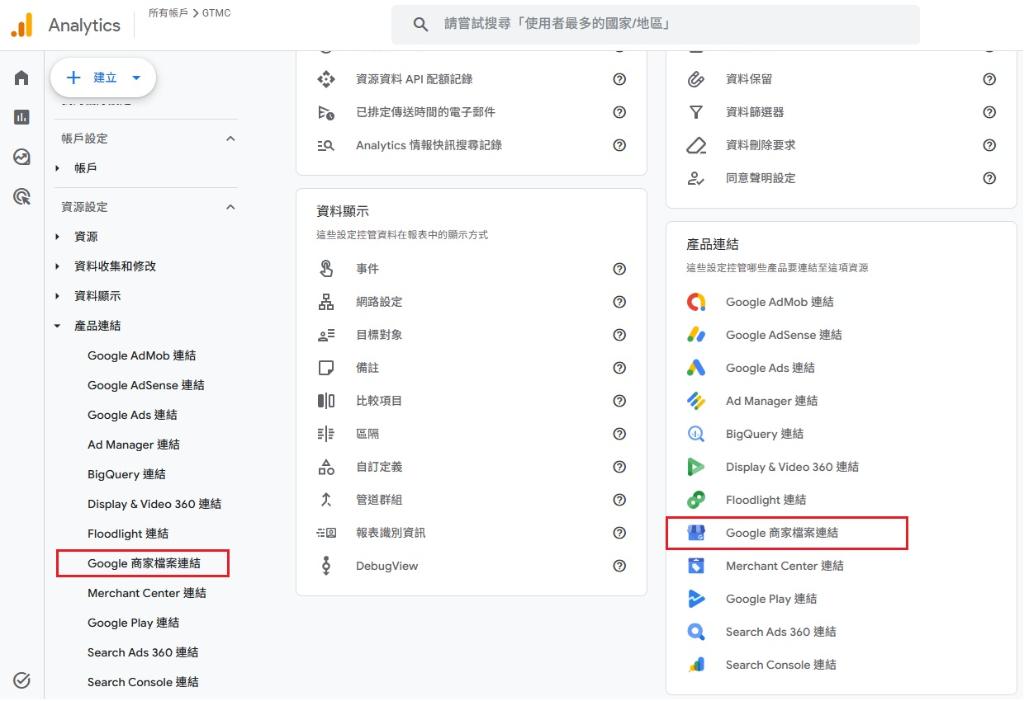Collapse the 帳戶設定 section
The width and height of the screenshot is (1024, 701).
pos(231,139)
